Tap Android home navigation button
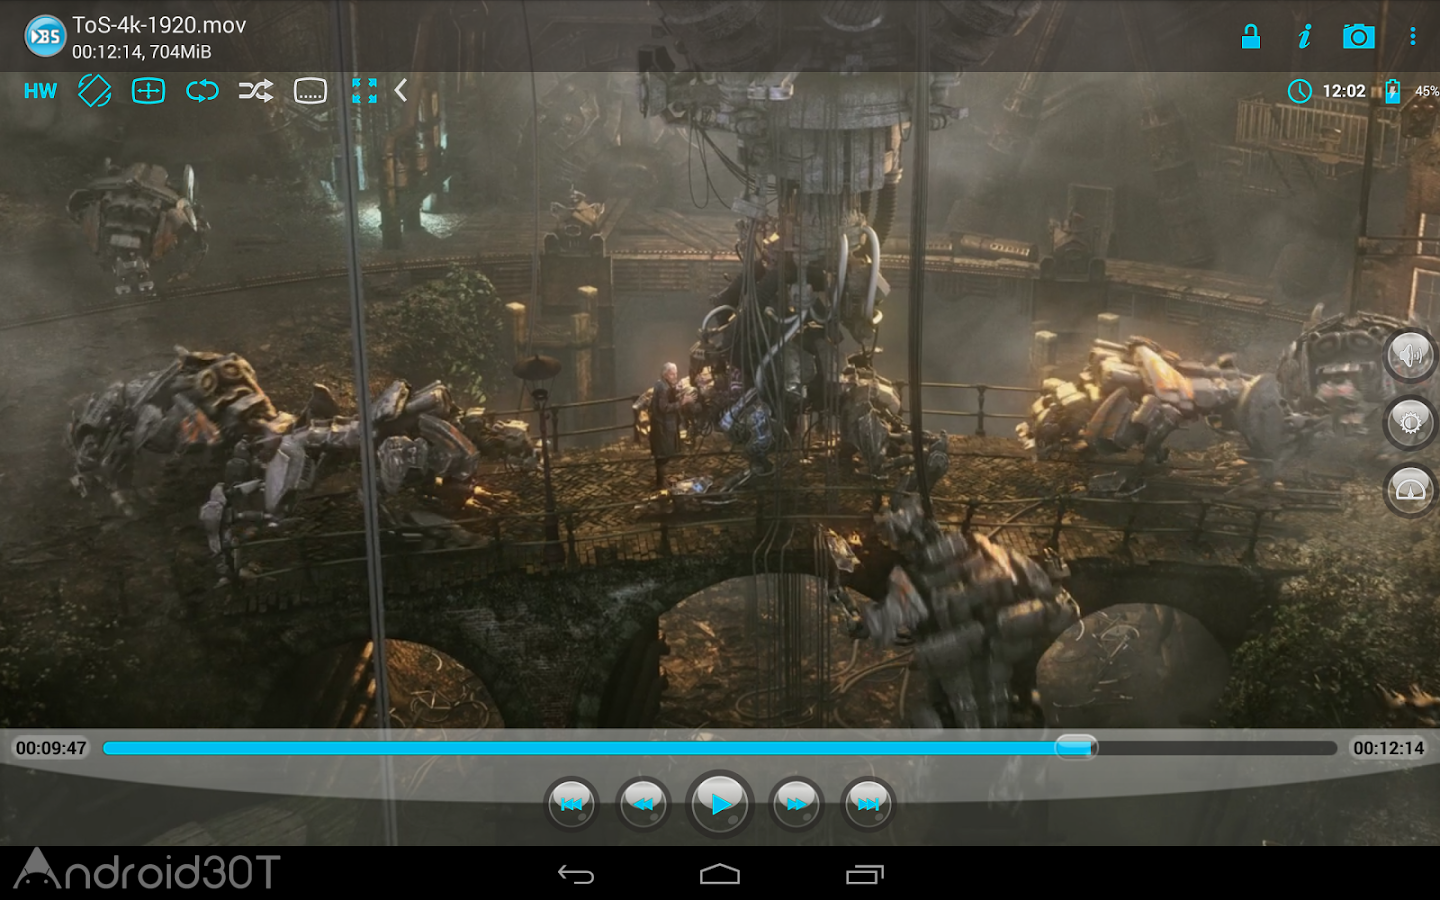The width and height of the screenshot is (1440, 900). 720,875
